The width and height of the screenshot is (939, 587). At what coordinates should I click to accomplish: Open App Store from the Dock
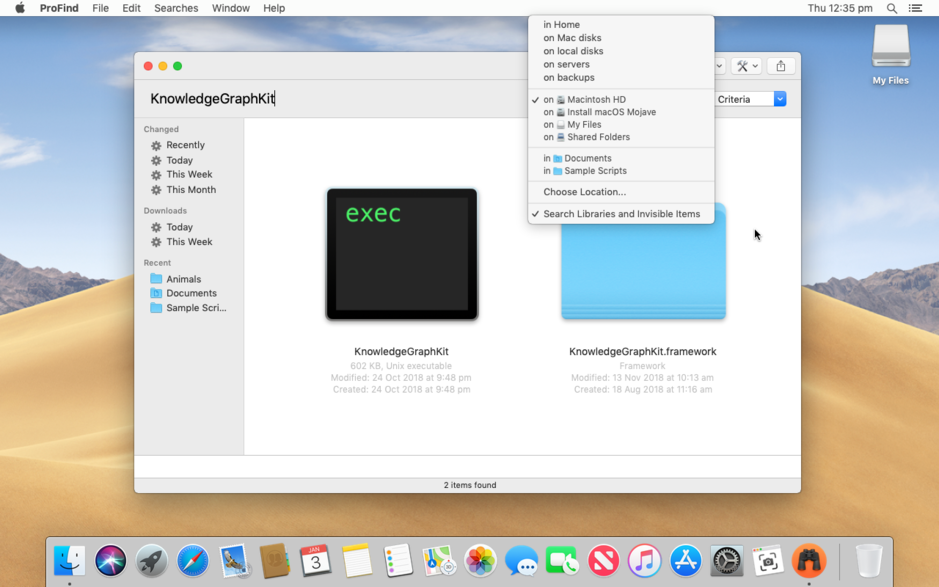686,561
